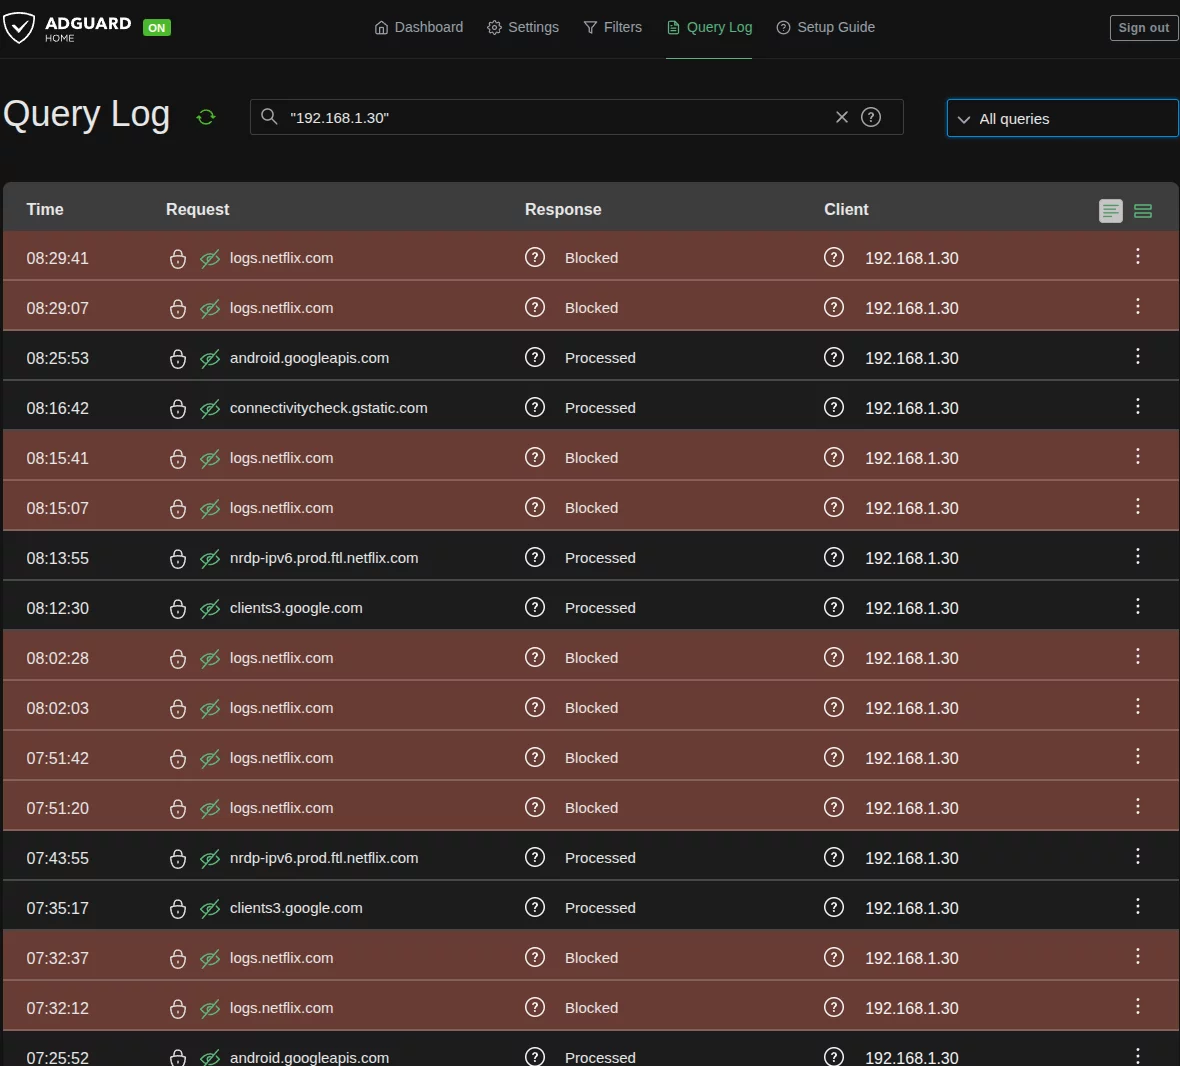Screen dimensions: 1180x1066
Task: Click the search magnifier icon
Action: tap(269, 117)
